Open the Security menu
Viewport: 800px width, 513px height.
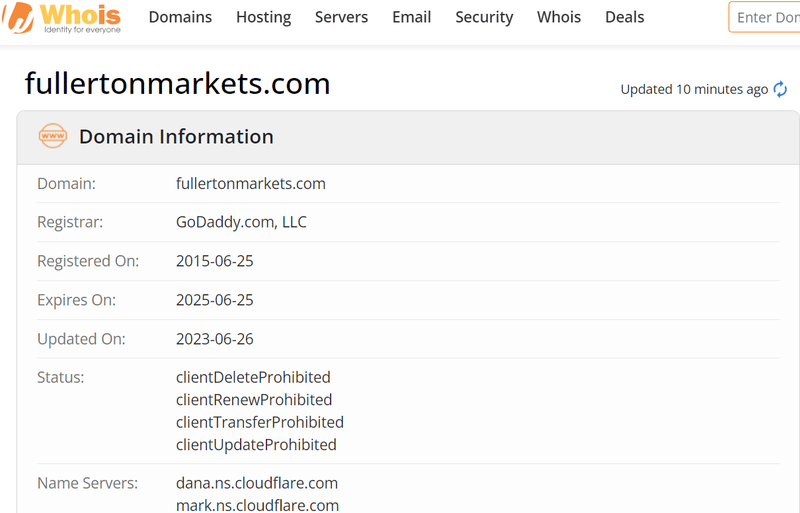coord(484,17)
